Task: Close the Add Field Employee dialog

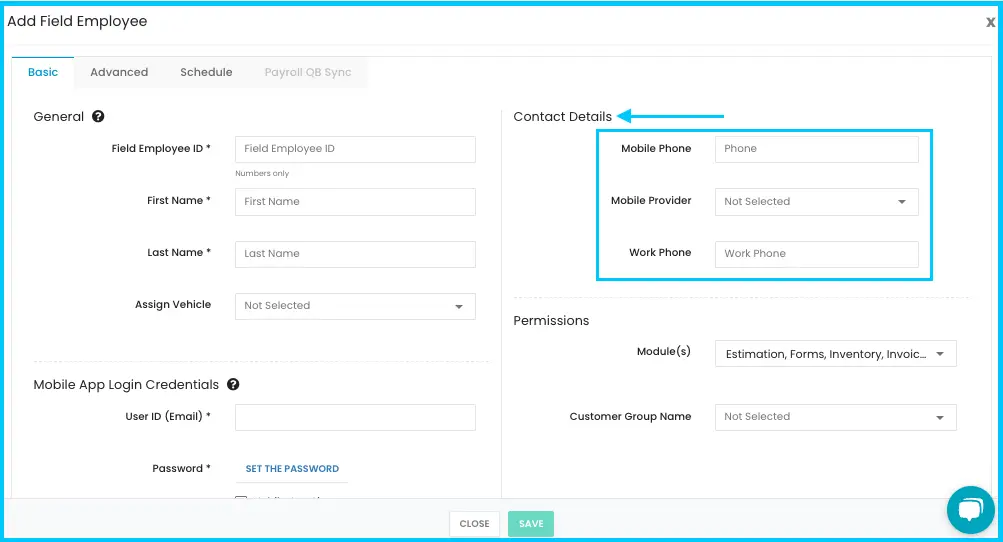Action: tap(990, 22)
